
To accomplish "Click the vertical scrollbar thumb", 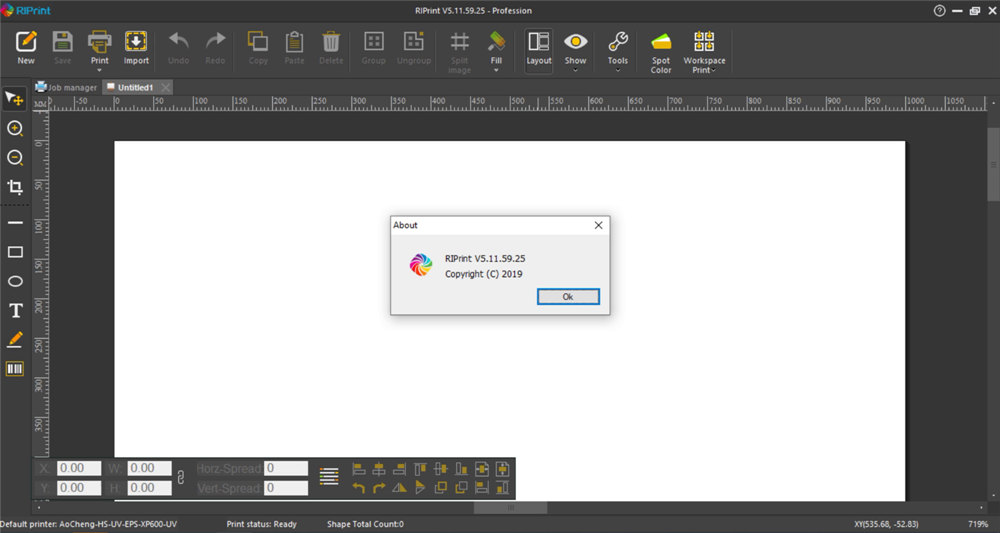I will click(x=993, y=164).
